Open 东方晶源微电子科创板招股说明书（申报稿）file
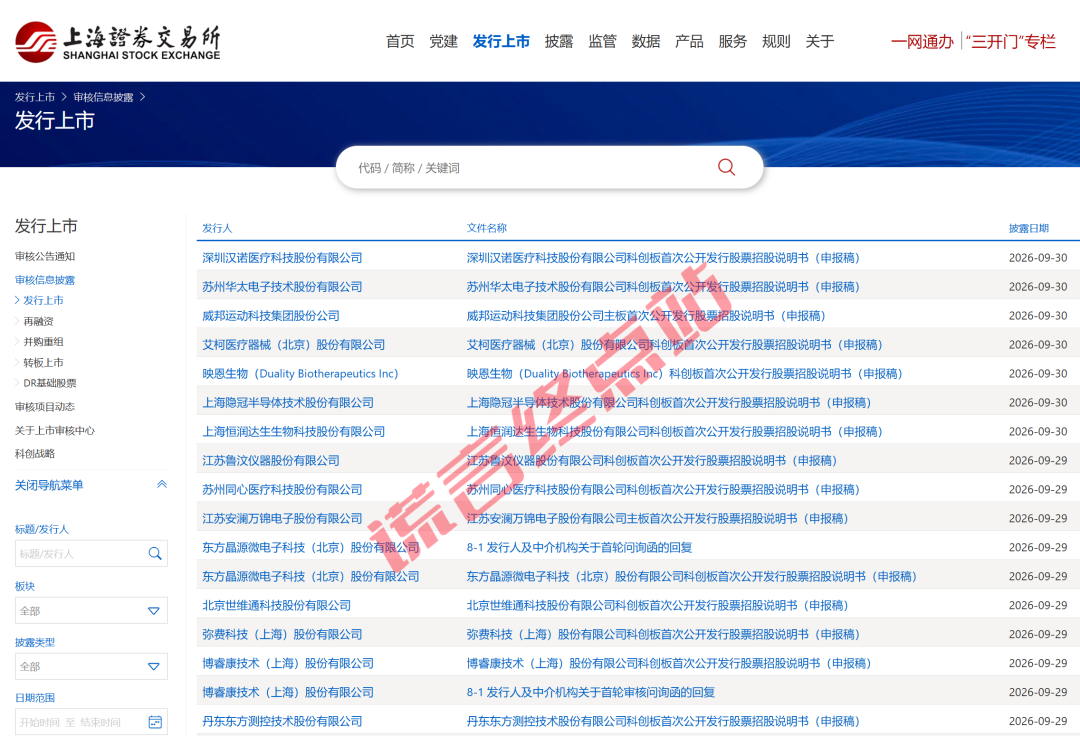The image size is (1080, 736). coord(692,576)
